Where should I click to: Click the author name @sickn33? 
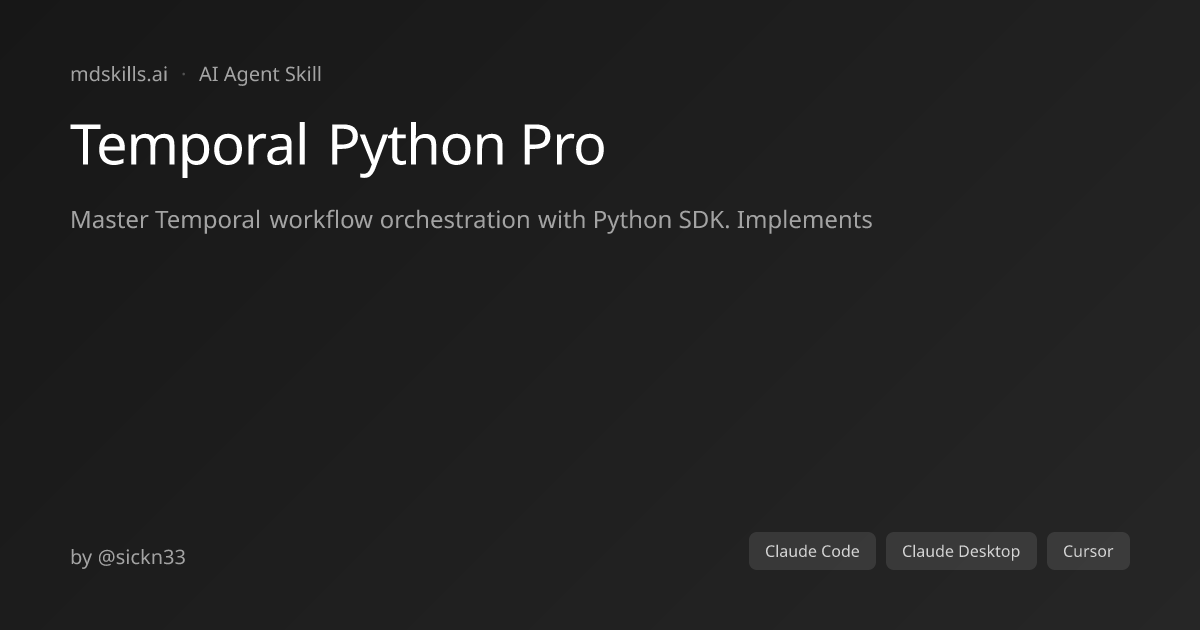tap(141, 557)
